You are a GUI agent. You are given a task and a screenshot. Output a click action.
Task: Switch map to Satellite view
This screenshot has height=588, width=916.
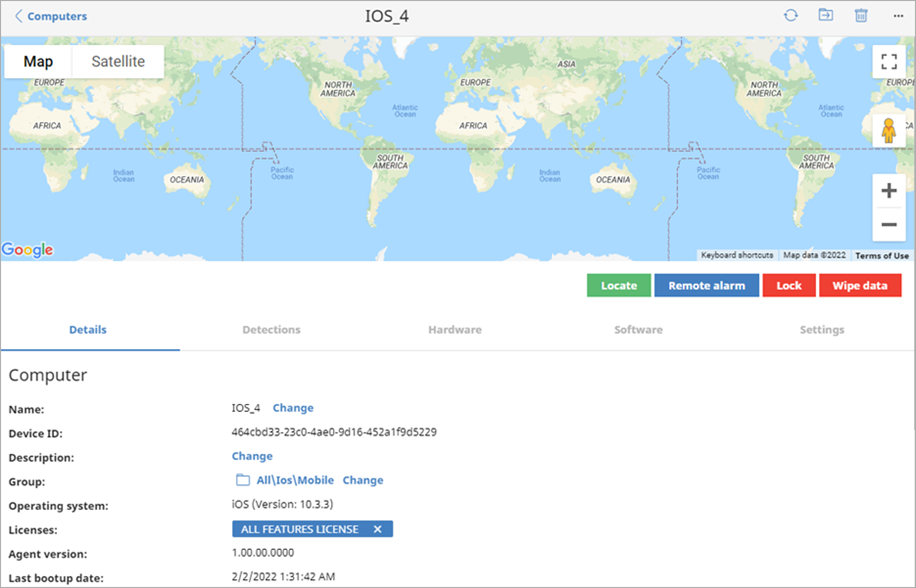(x=118, y=61)
